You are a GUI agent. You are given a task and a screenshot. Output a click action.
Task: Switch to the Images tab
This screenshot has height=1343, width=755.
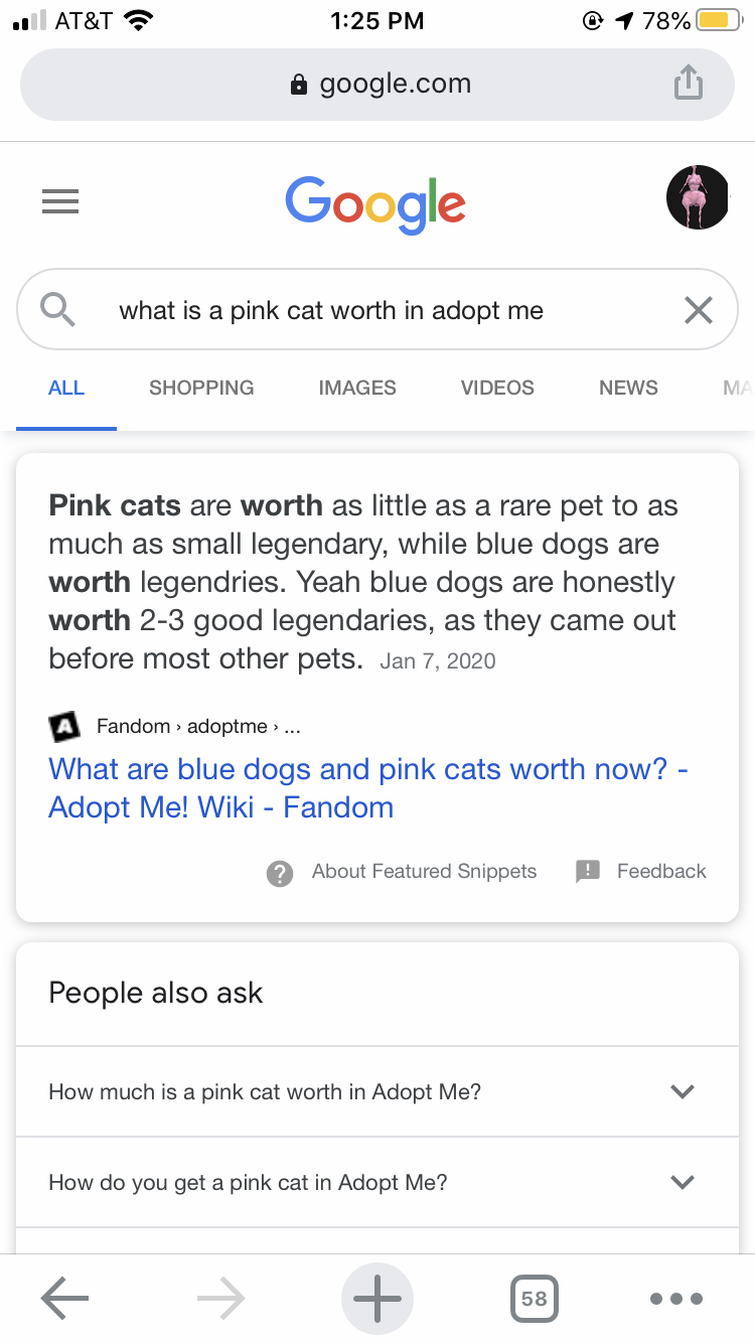point(357,388)
